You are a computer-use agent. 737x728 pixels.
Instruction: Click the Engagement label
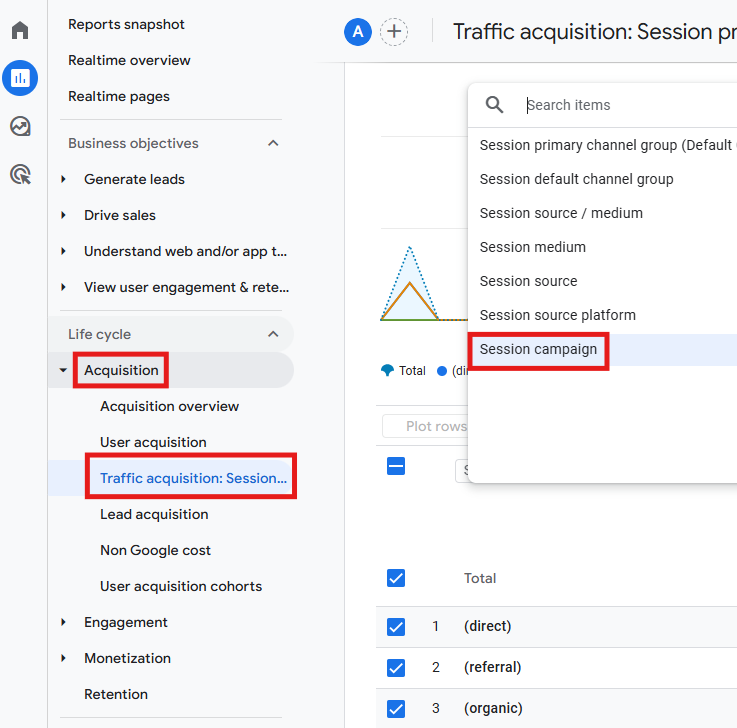click(125, 622)
